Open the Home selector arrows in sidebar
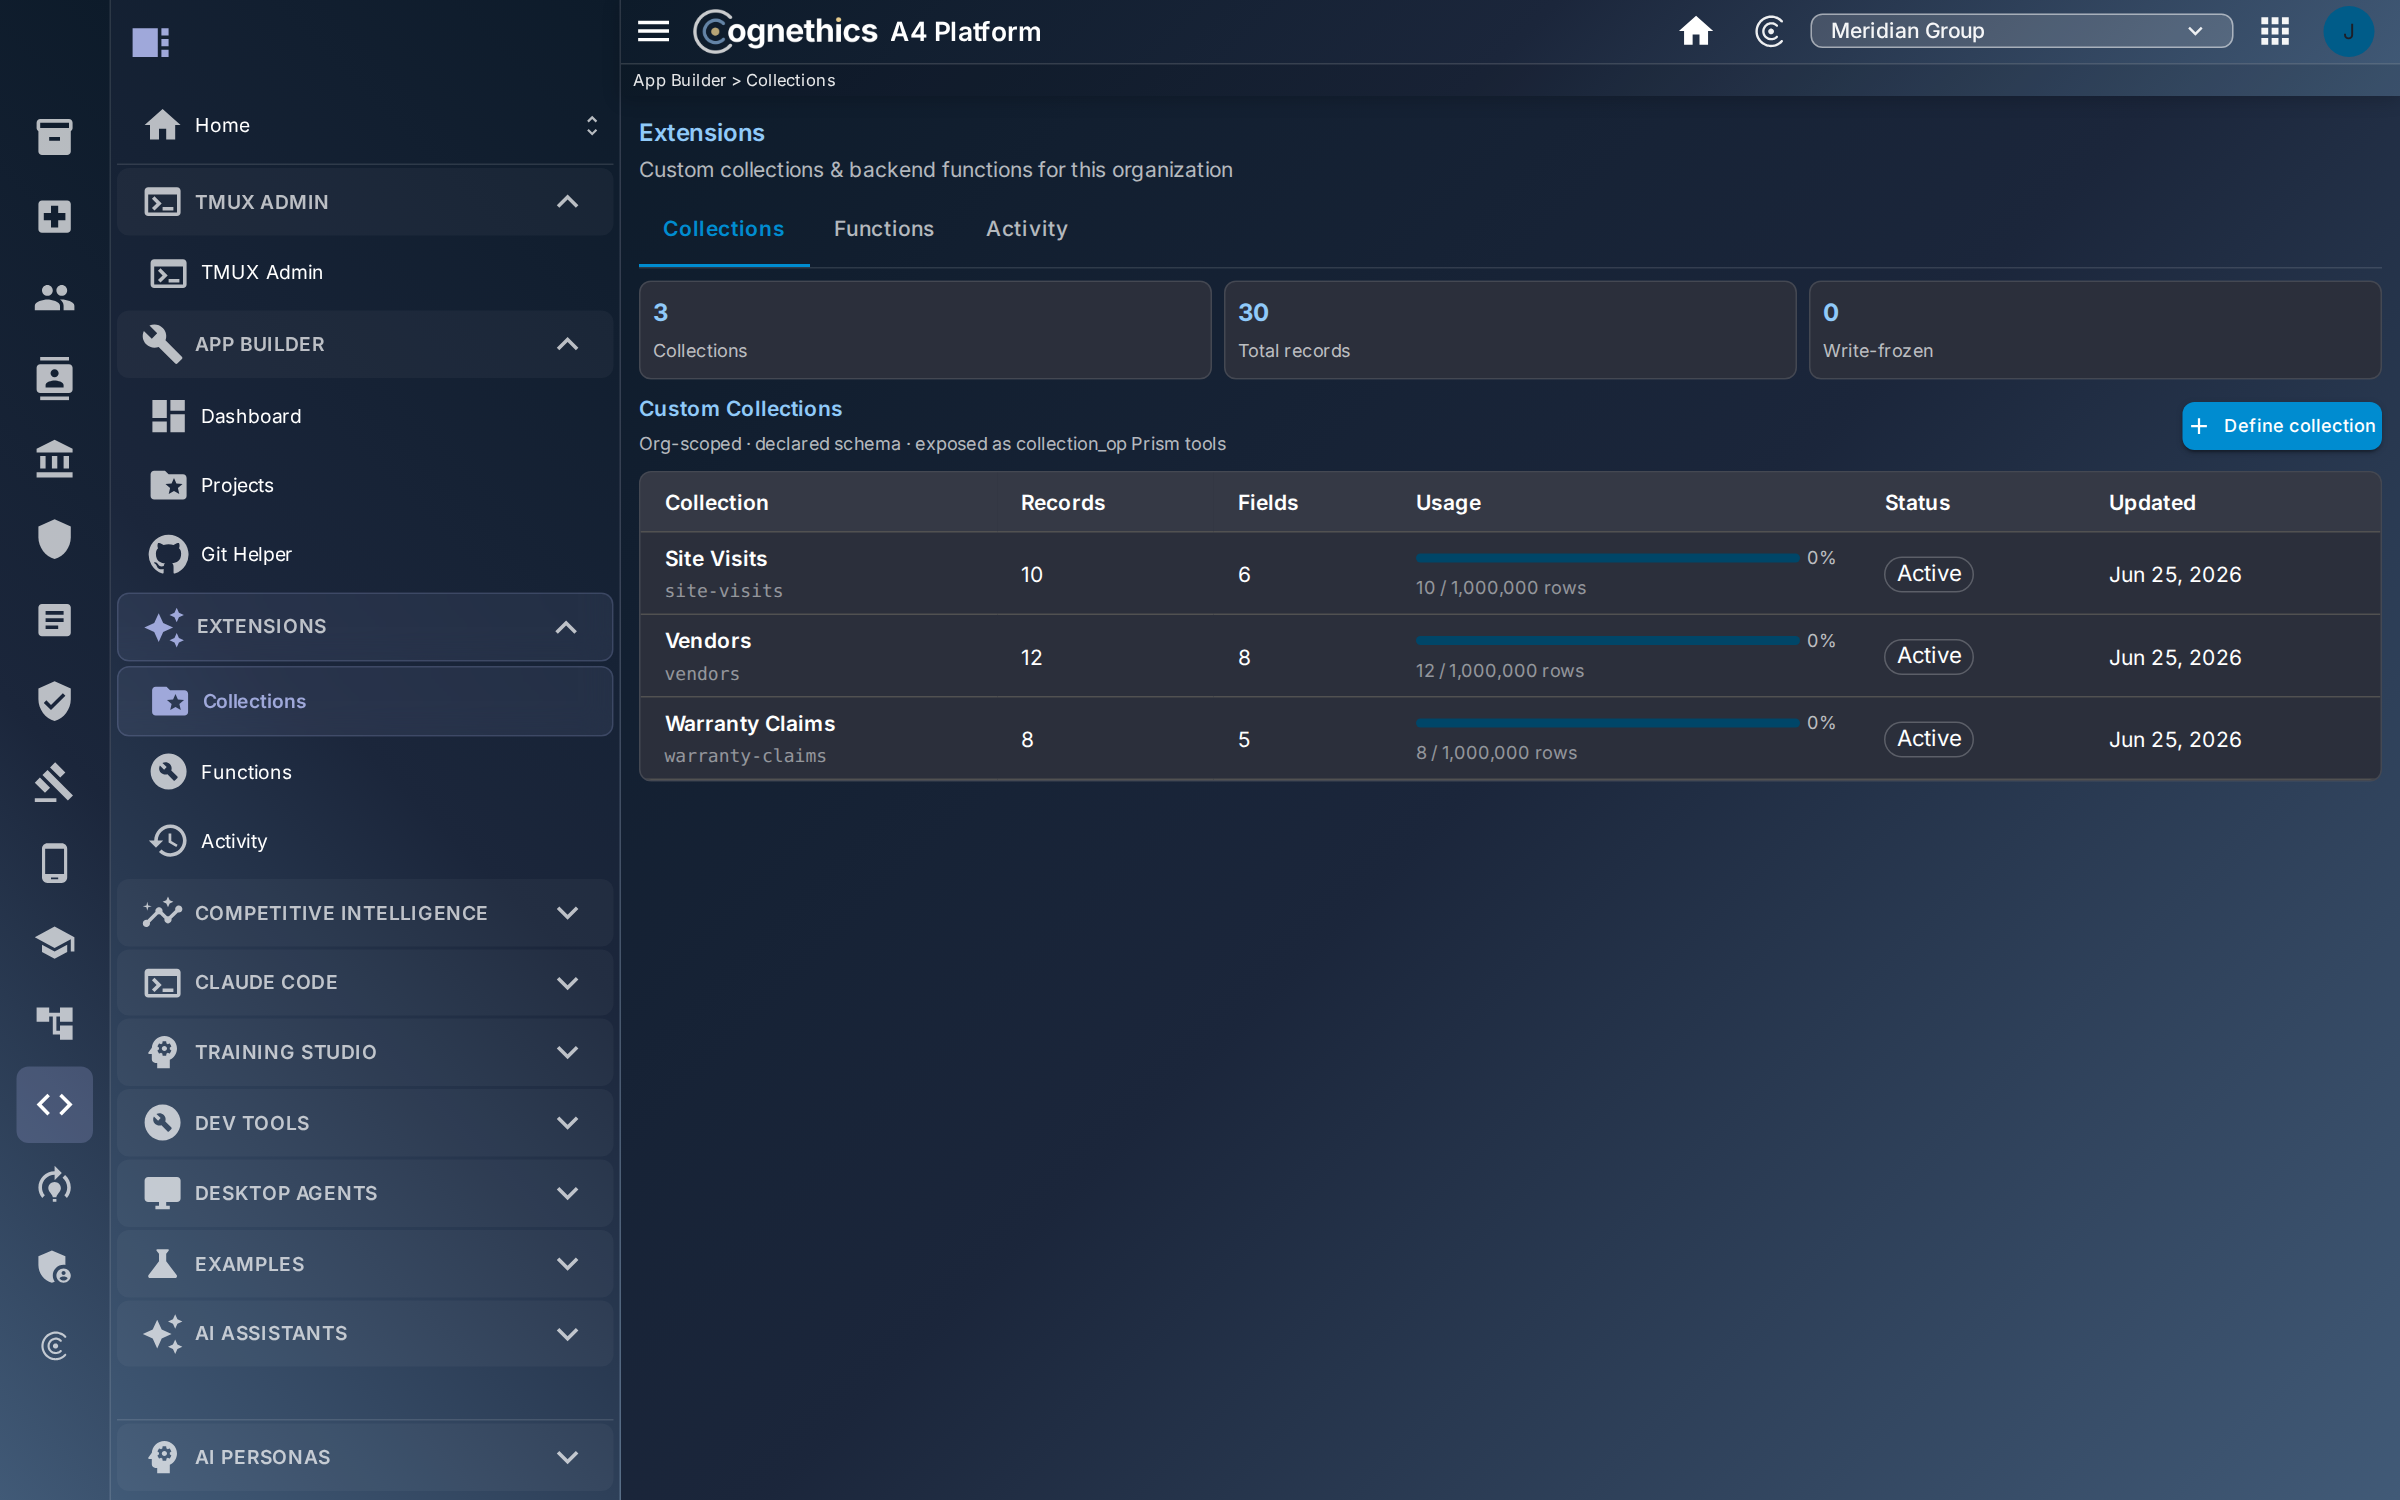The height and width of the screenshot is (1500, 2400). [592, 125]
